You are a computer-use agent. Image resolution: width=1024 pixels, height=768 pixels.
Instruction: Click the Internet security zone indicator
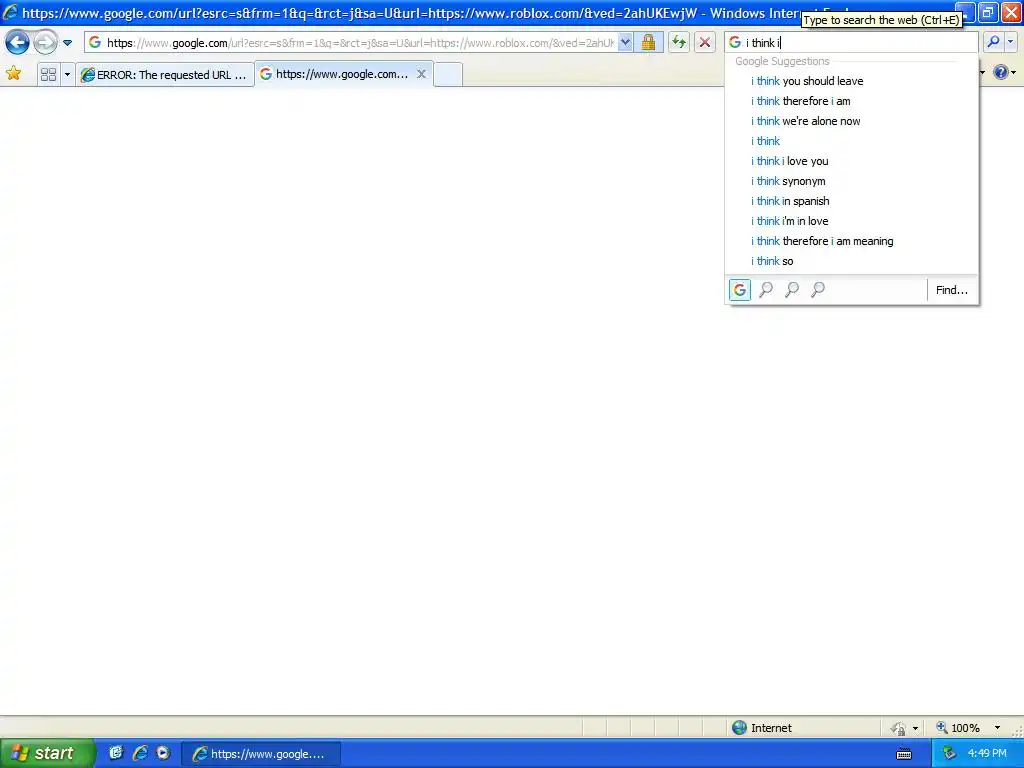761,728
